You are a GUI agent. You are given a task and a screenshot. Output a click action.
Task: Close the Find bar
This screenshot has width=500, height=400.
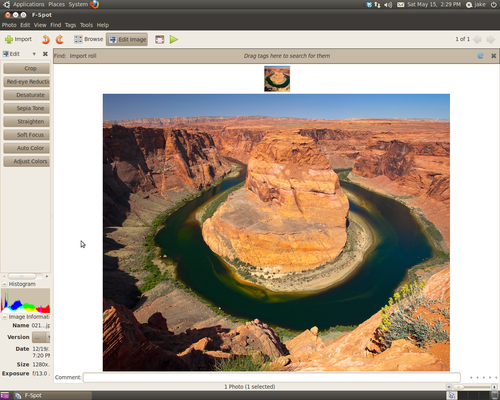(494, 56)
